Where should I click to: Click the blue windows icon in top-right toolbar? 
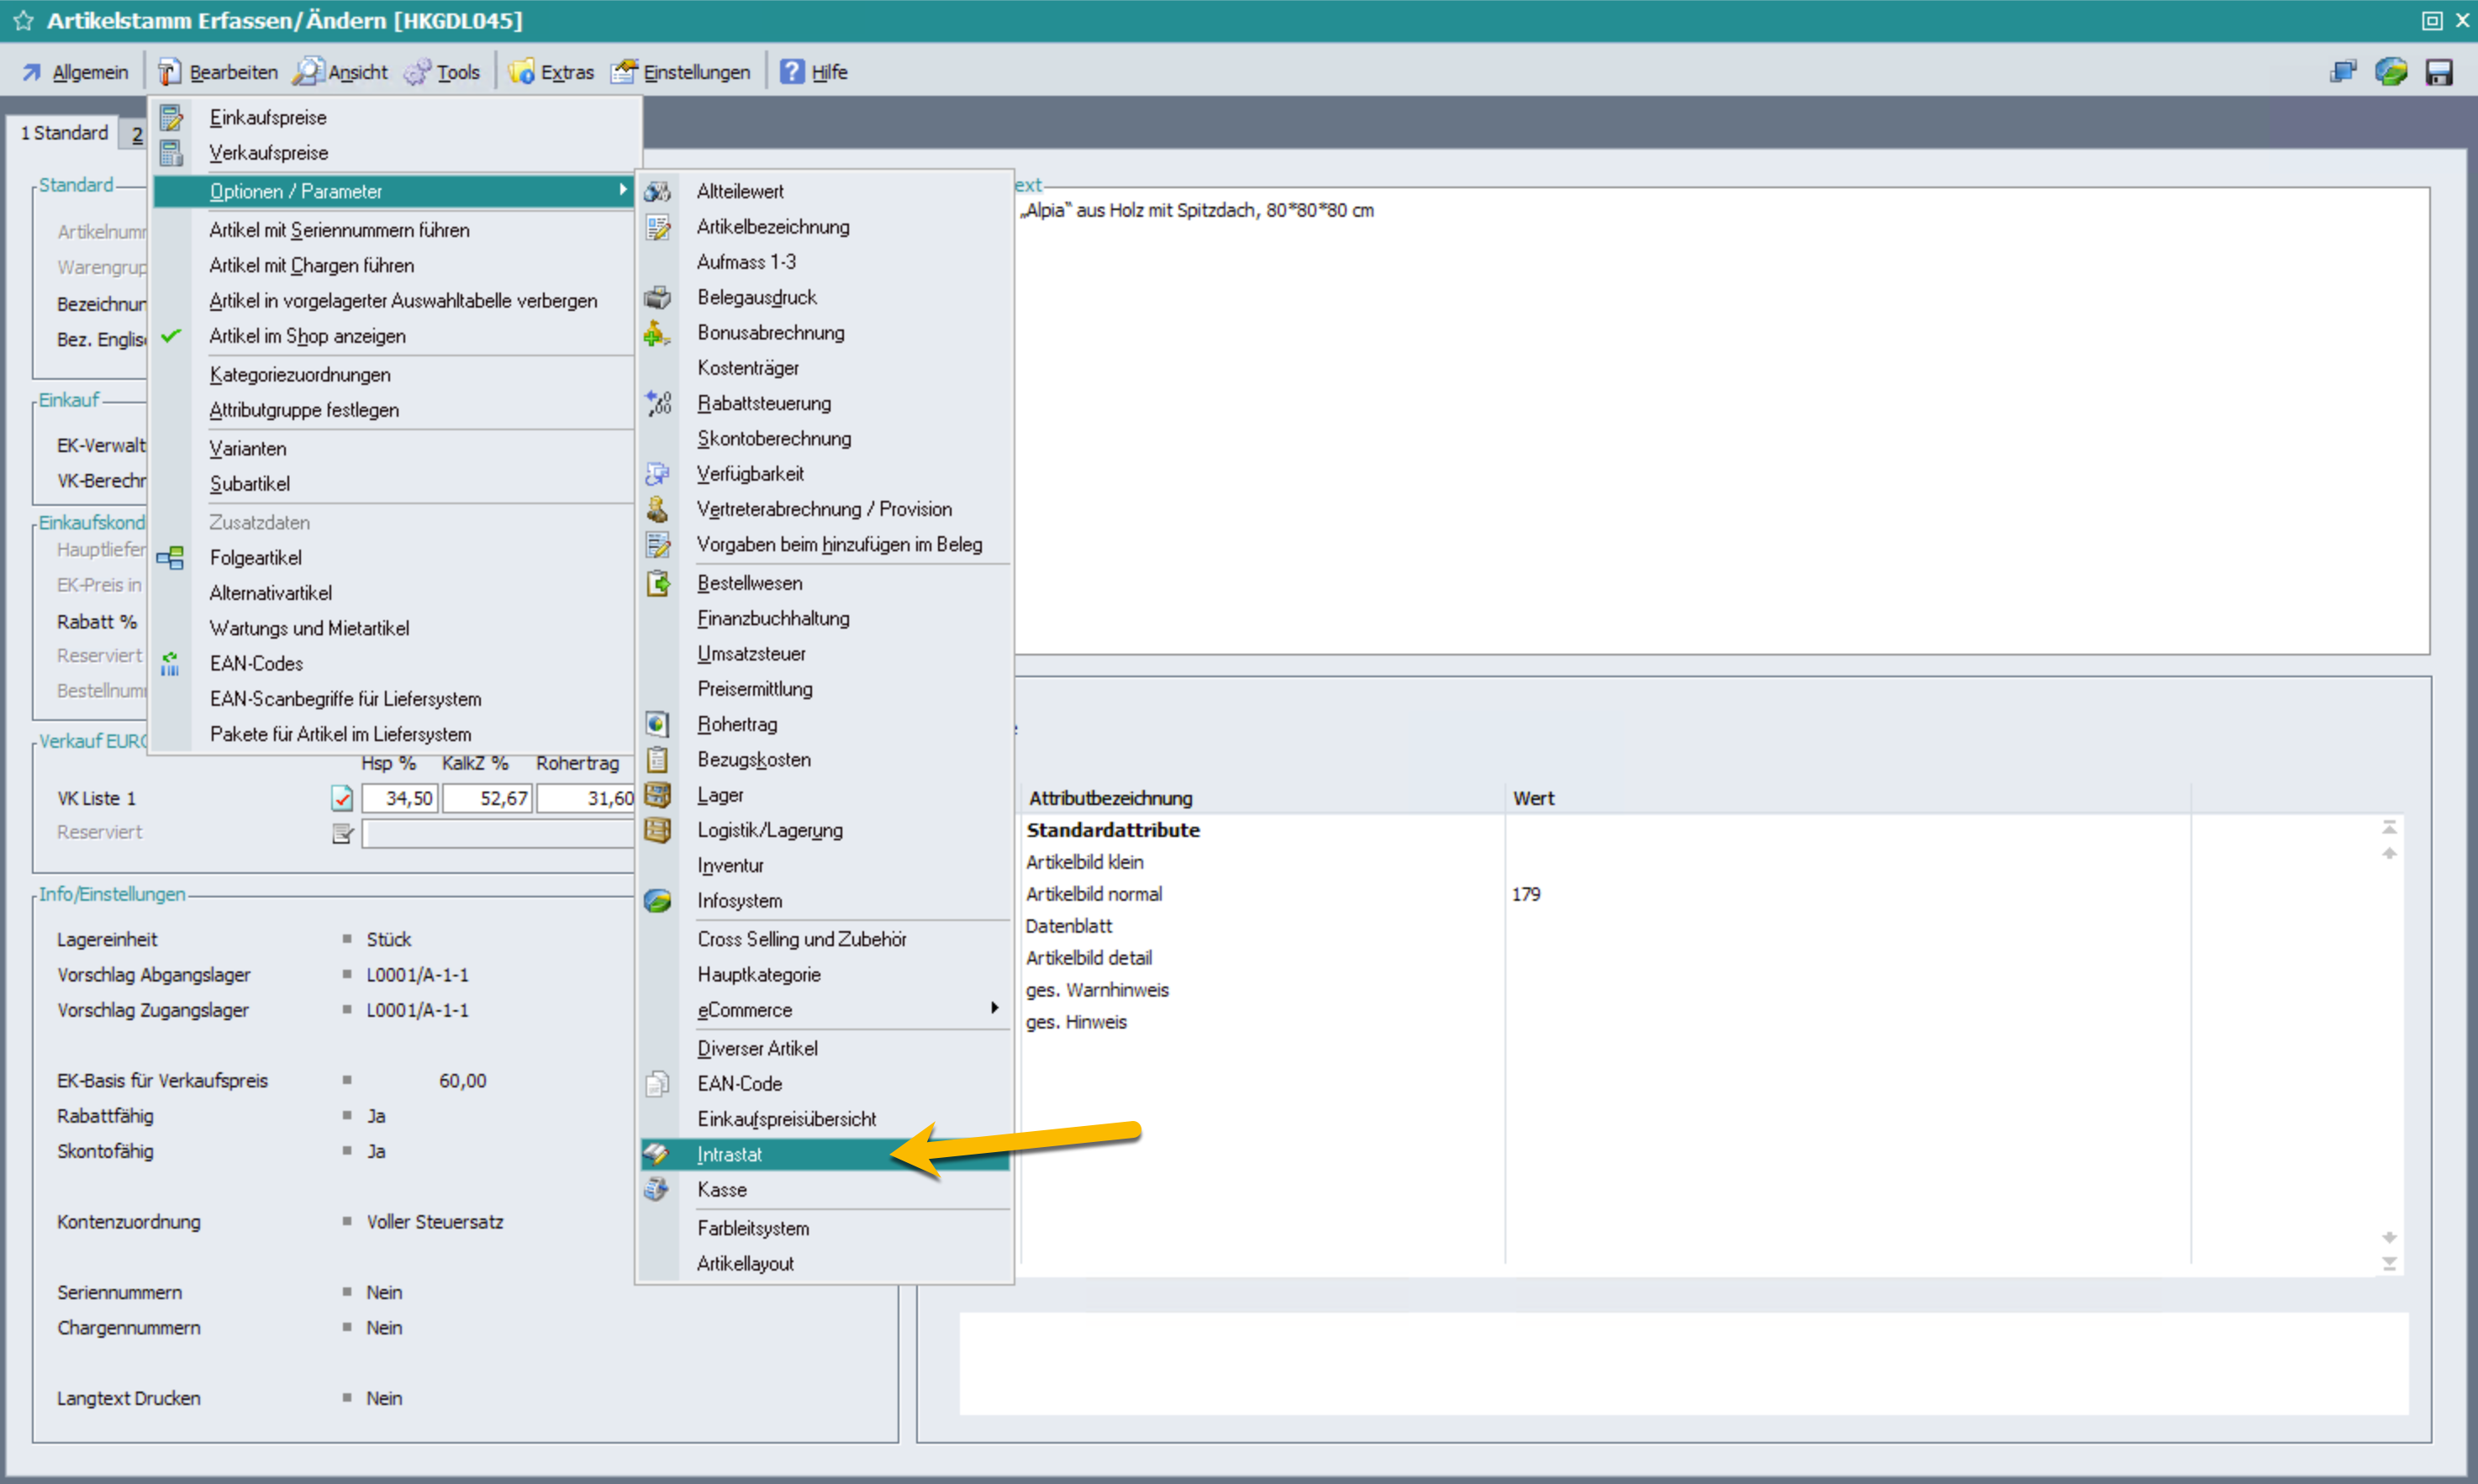2343,72
